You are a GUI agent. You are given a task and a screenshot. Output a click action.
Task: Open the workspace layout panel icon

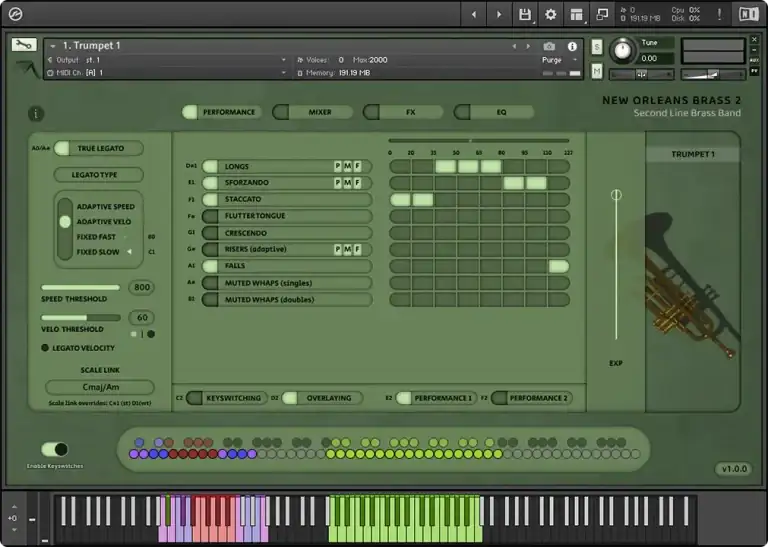(576, 14)
